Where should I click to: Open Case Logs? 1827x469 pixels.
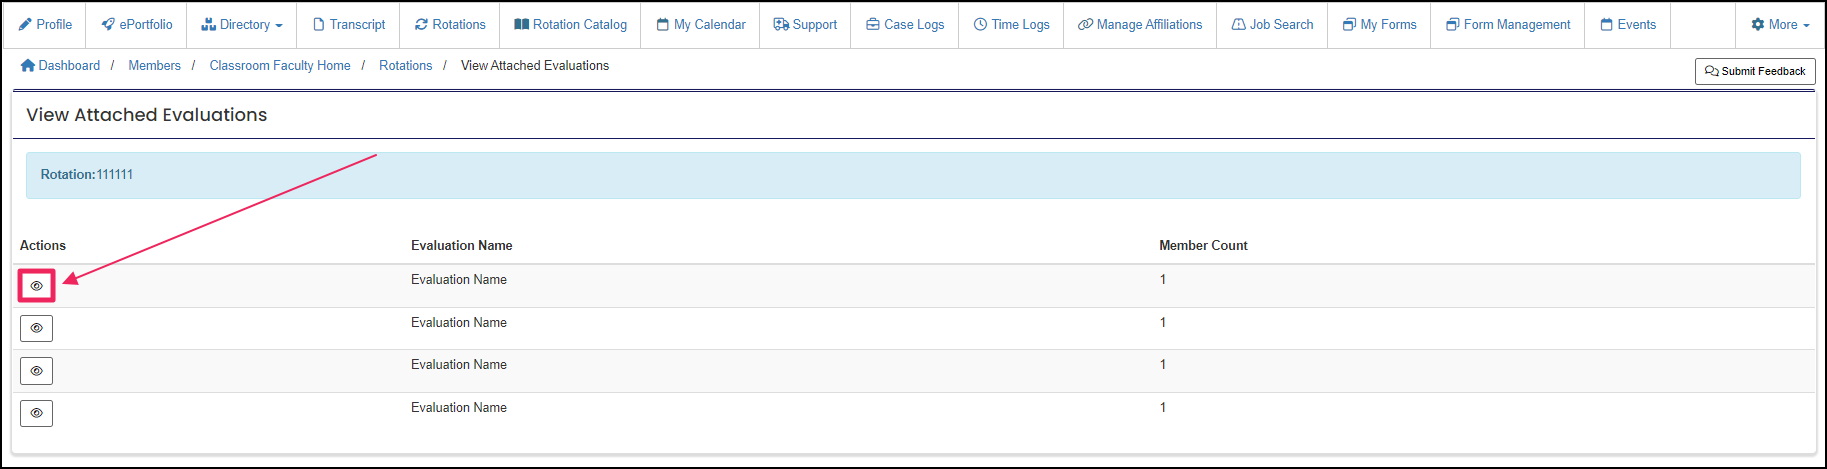[x=905, y=24]
